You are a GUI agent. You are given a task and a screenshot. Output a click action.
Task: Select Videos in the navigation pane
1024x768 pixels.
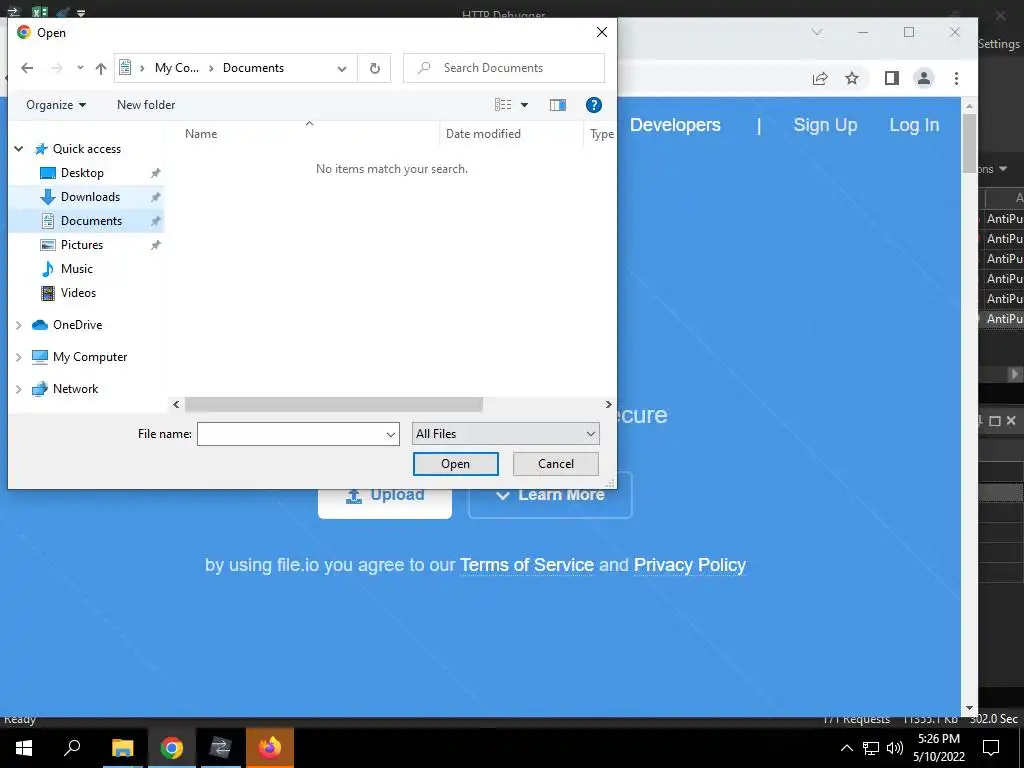78,293
